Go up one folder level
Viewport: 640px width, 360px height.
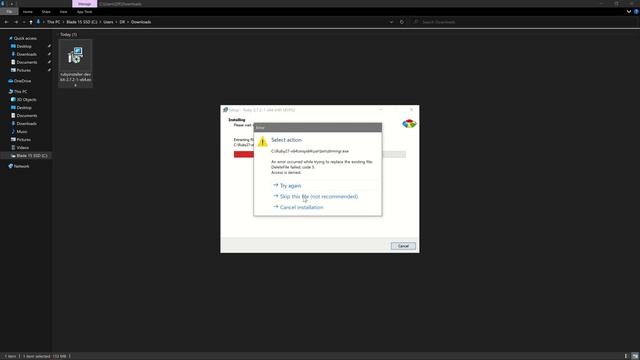click(x=31, y=22)
